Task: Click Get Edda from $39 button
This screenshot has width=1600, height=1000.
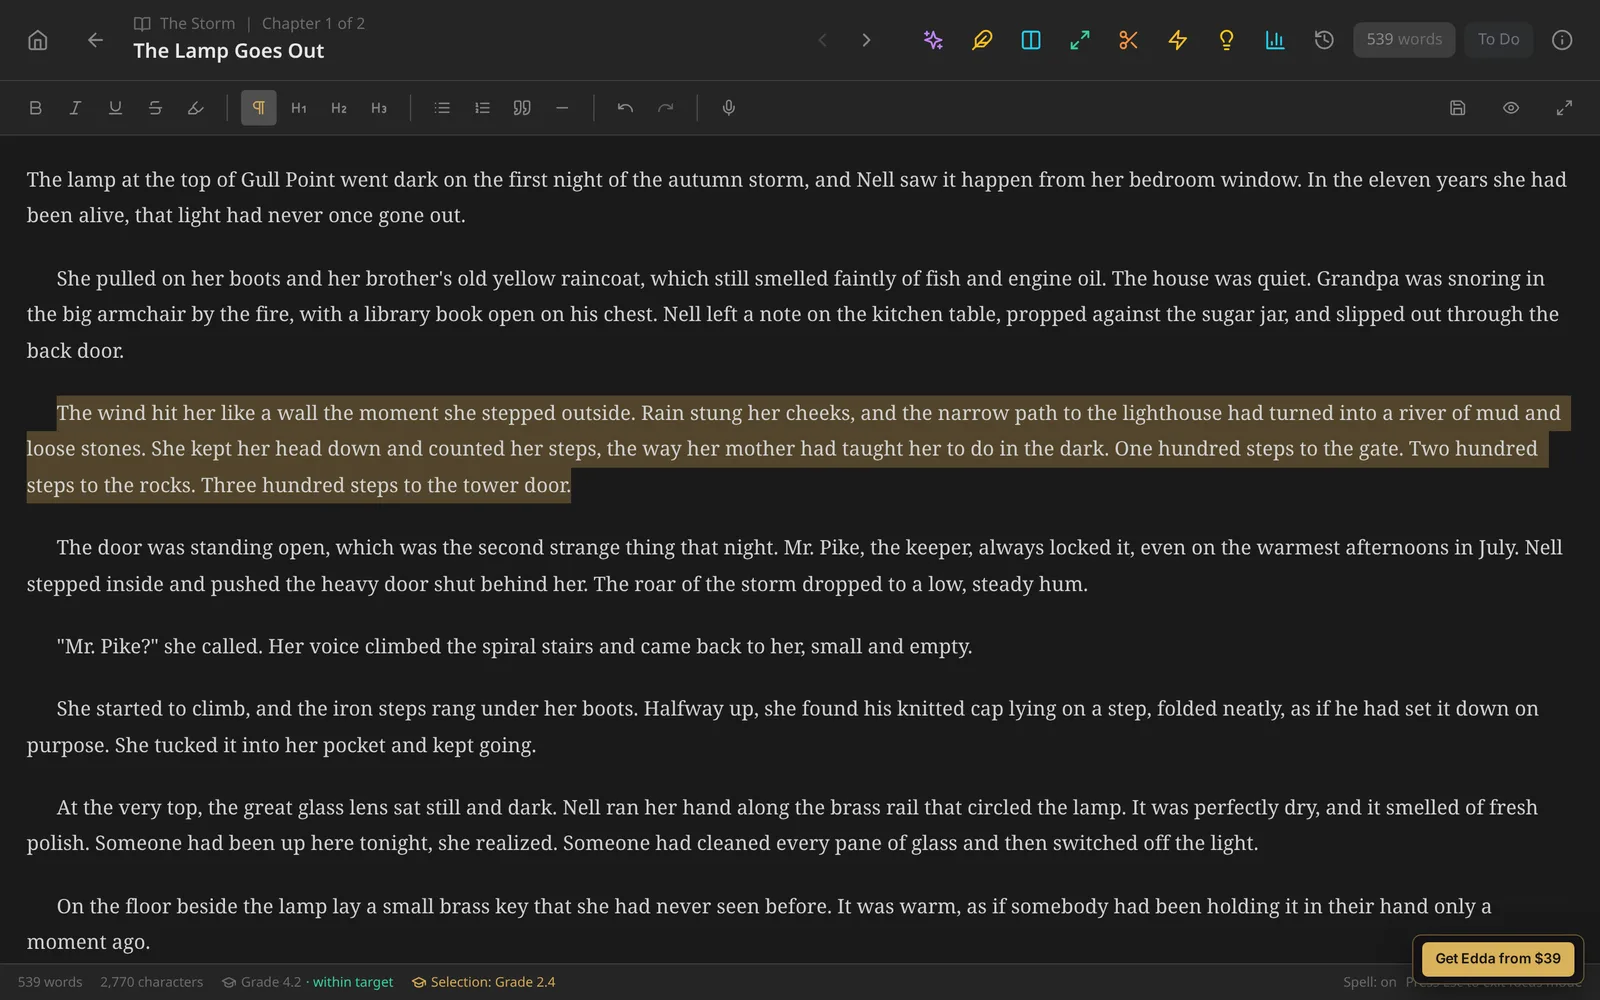Action: click(x=1498, y=958)
